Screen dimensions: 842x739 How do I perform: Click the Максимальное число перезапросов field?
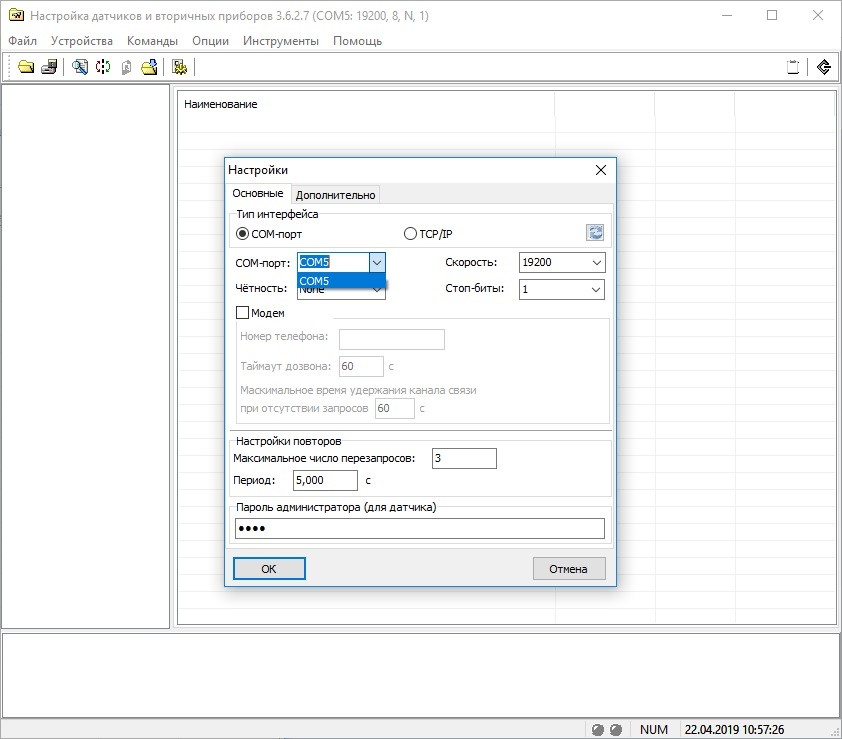point(464,458)
